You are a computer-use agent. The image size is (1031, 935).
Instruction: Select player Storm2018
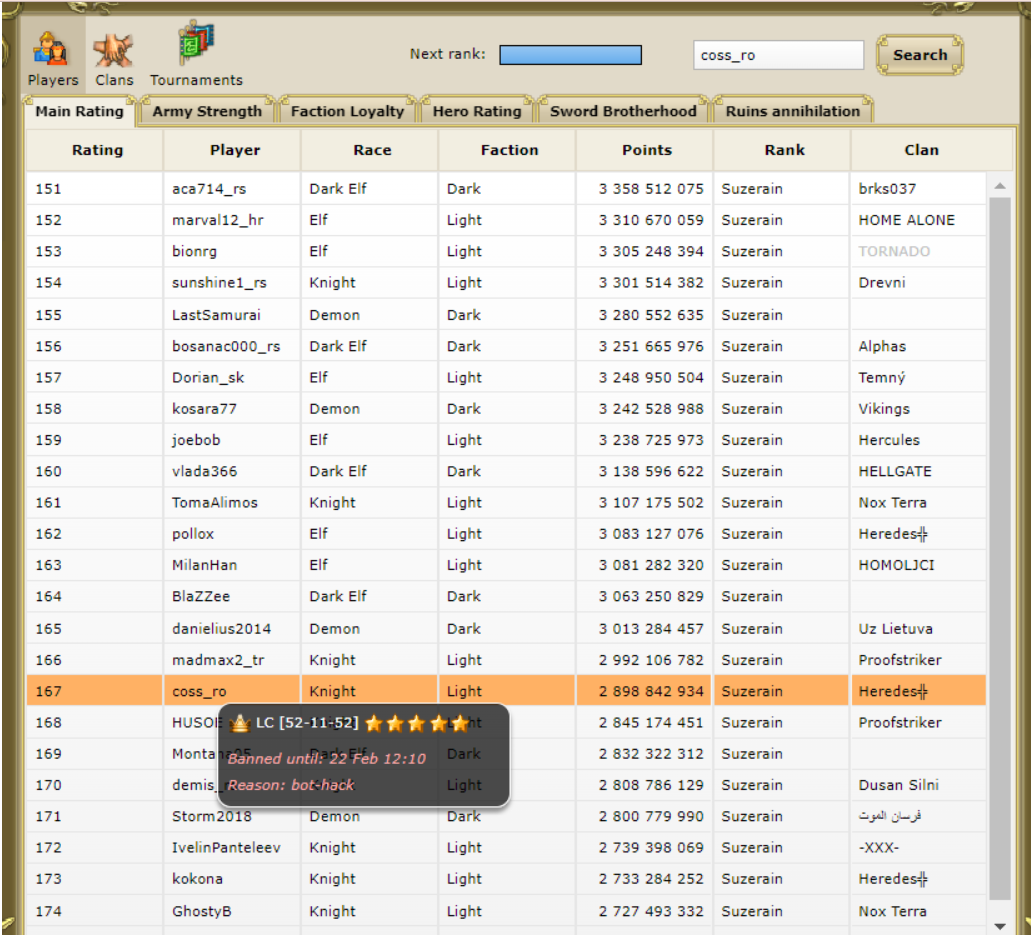point(212,816)
